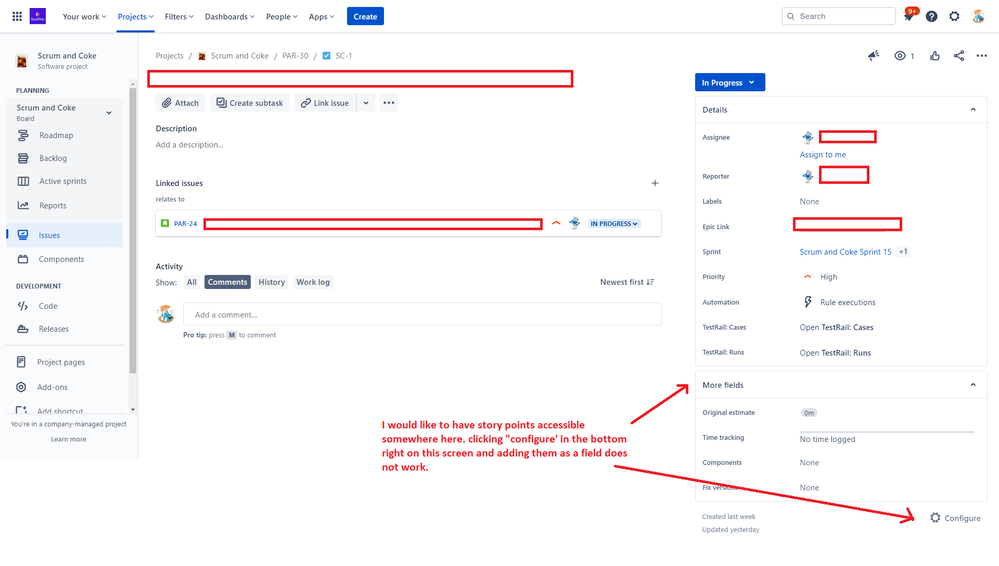Click the Configure gear link
Viewport: 999px width, 566px height.
point(955,518)
